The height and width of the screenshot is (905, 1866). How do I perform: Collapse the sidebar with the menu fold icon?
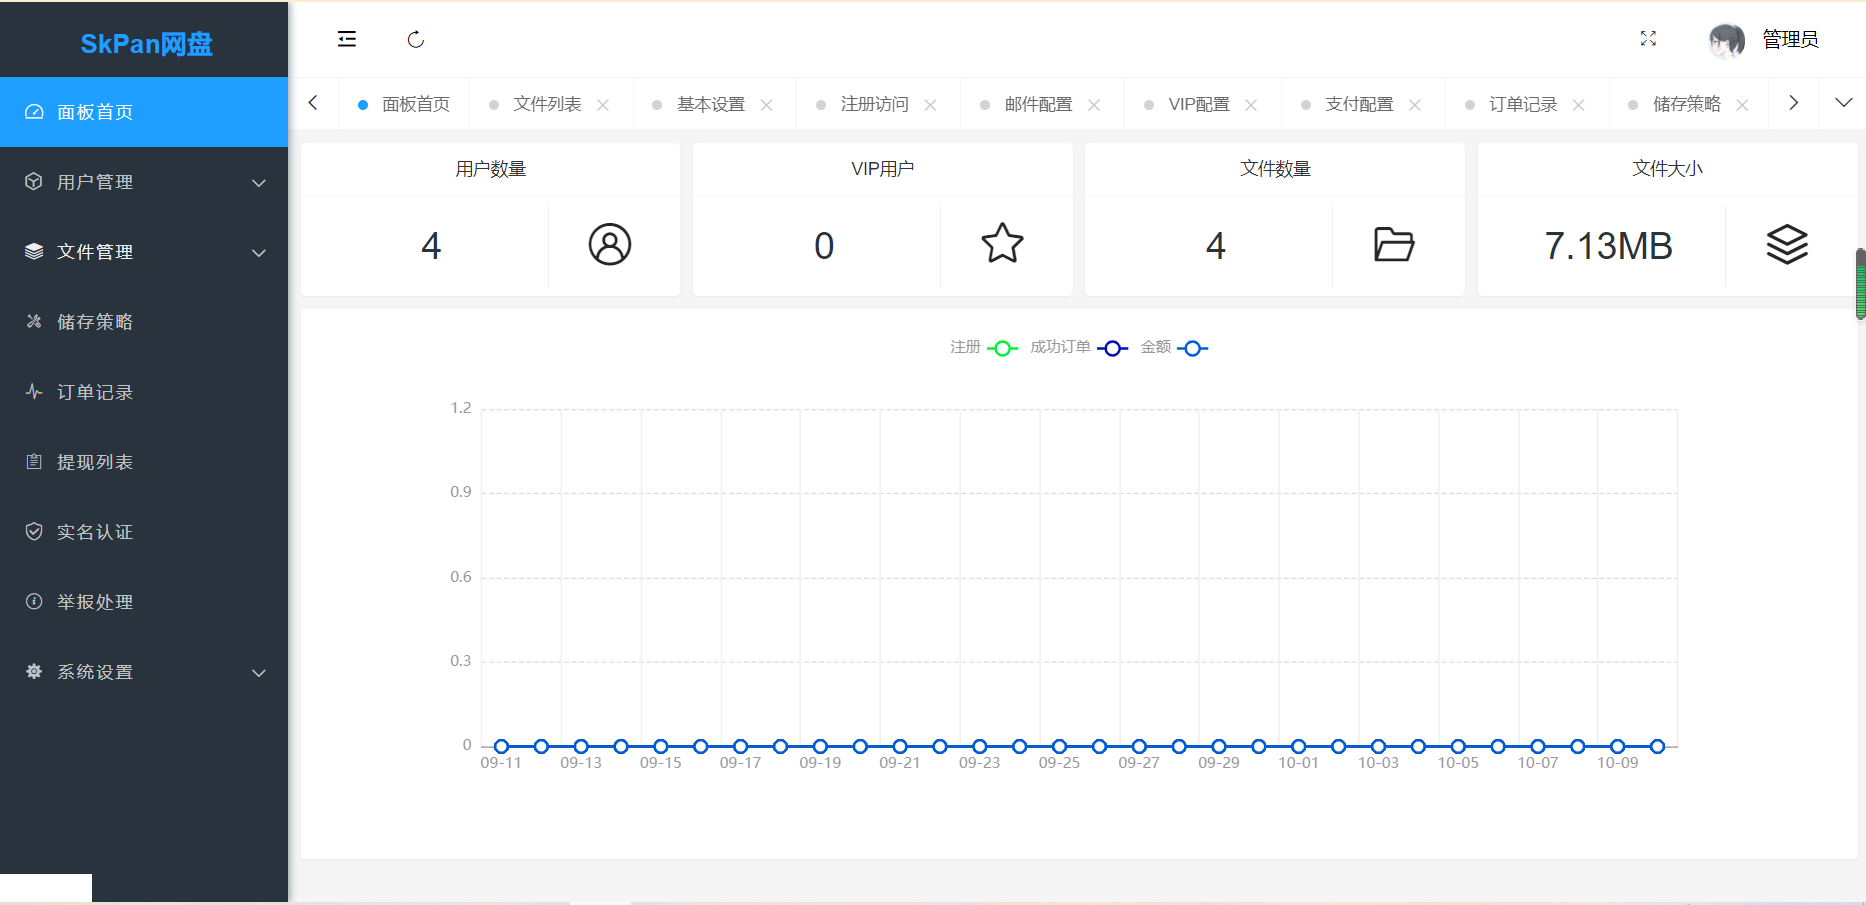(x=347, y=39)
